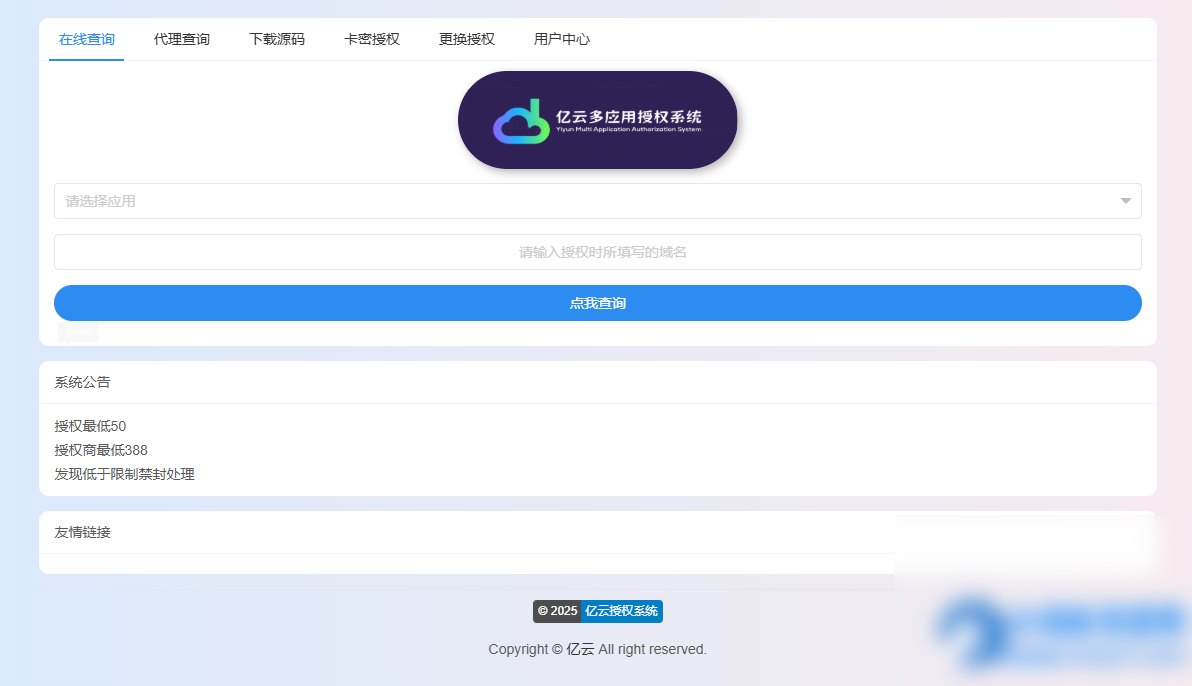Click the 系统公告 panel header
The image size is (1192, 686).
click(81, 382)
